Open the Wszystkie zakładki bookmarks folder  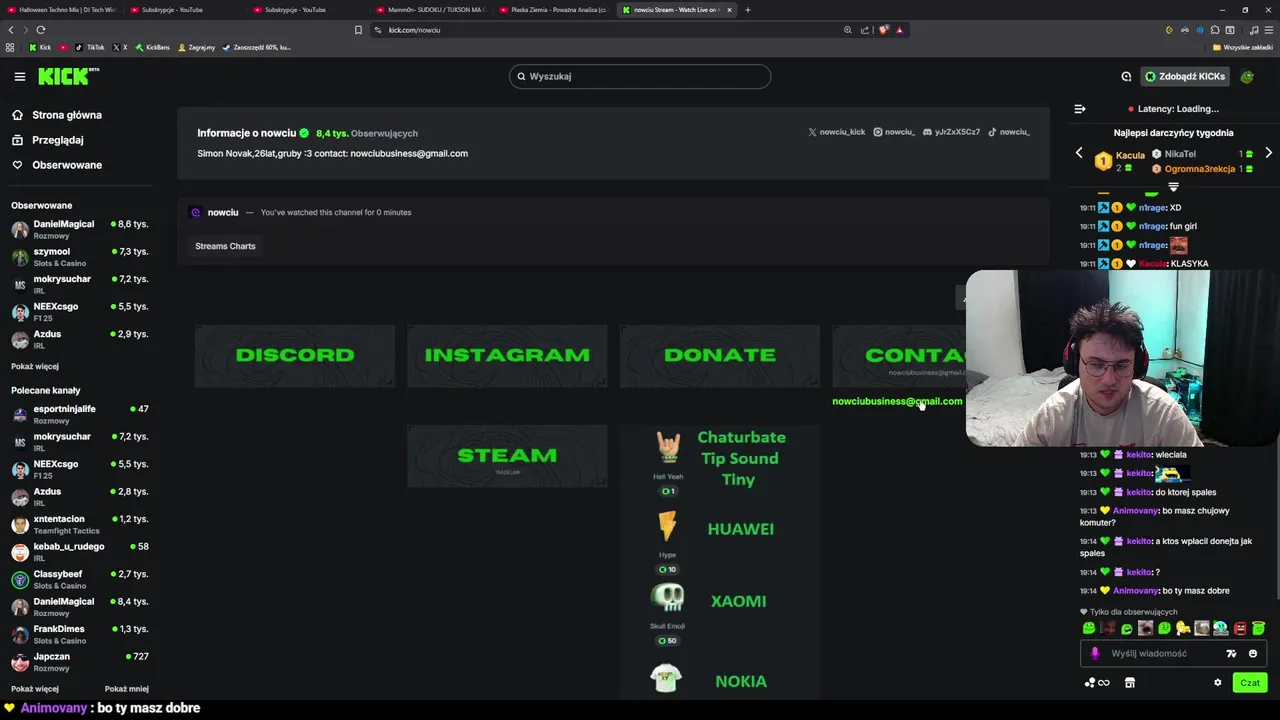(1242, 47)
